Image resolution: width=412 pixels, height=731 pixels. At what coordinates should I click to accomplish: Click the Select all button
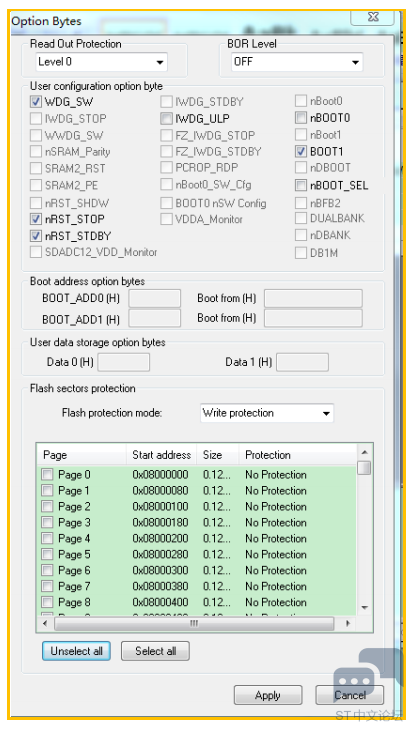tap(155, 651)
